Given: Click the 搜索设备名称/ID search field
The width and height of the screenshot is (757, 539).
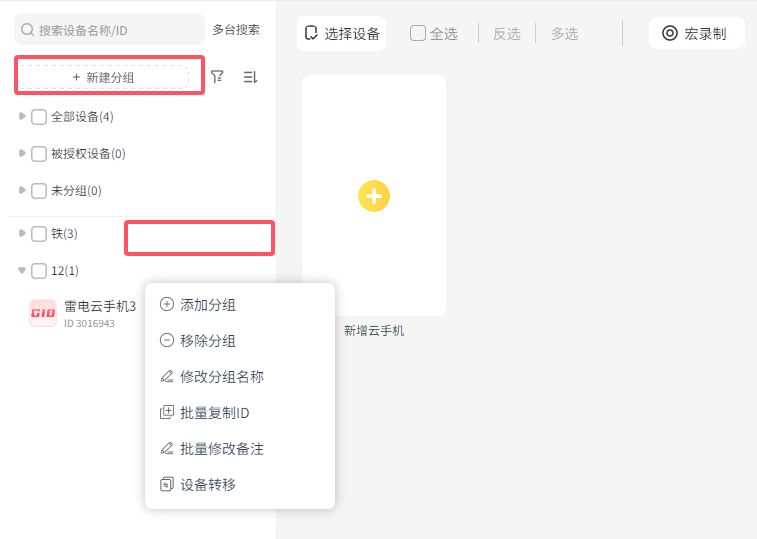Looking at the screenshot, I should click(115, 30).
